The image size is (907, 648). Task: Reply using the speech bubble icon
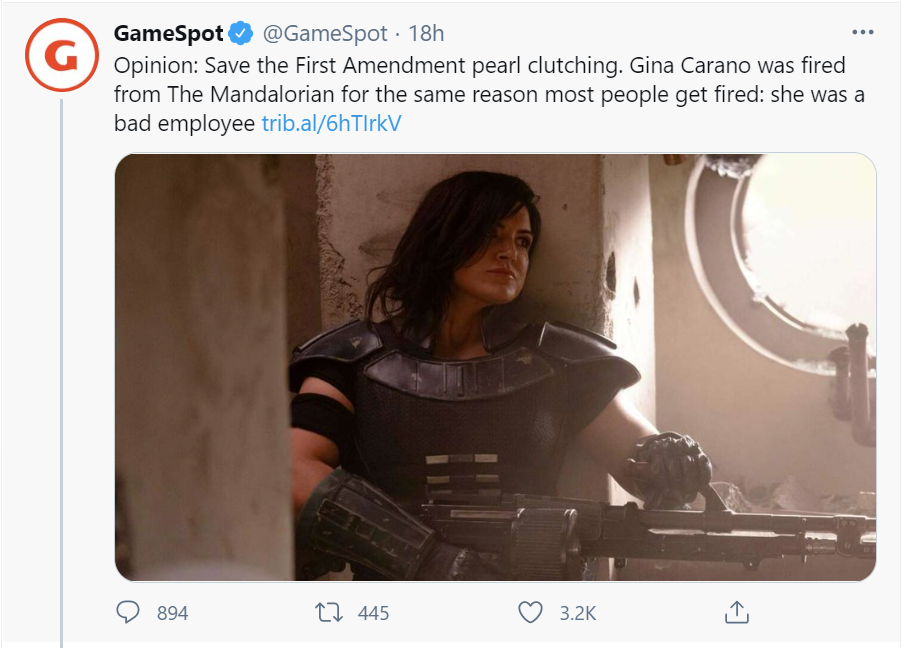click(x=128, y=612)
